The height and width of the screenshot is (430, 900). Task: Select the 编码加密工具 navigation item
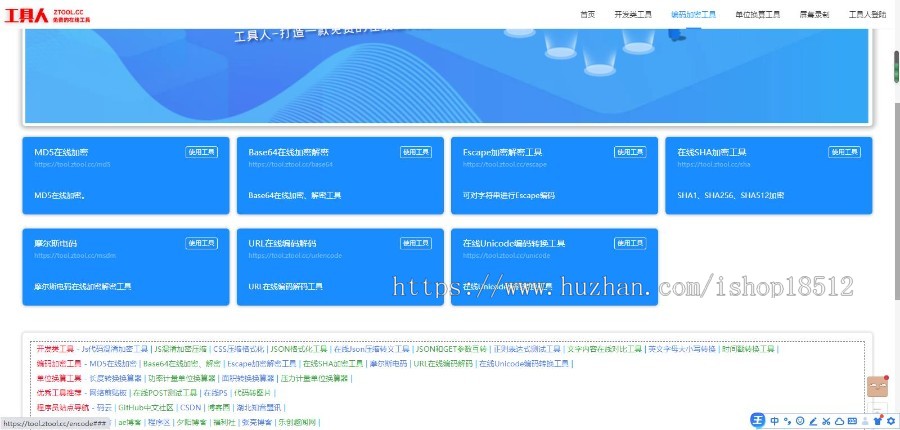pos(693,15)
